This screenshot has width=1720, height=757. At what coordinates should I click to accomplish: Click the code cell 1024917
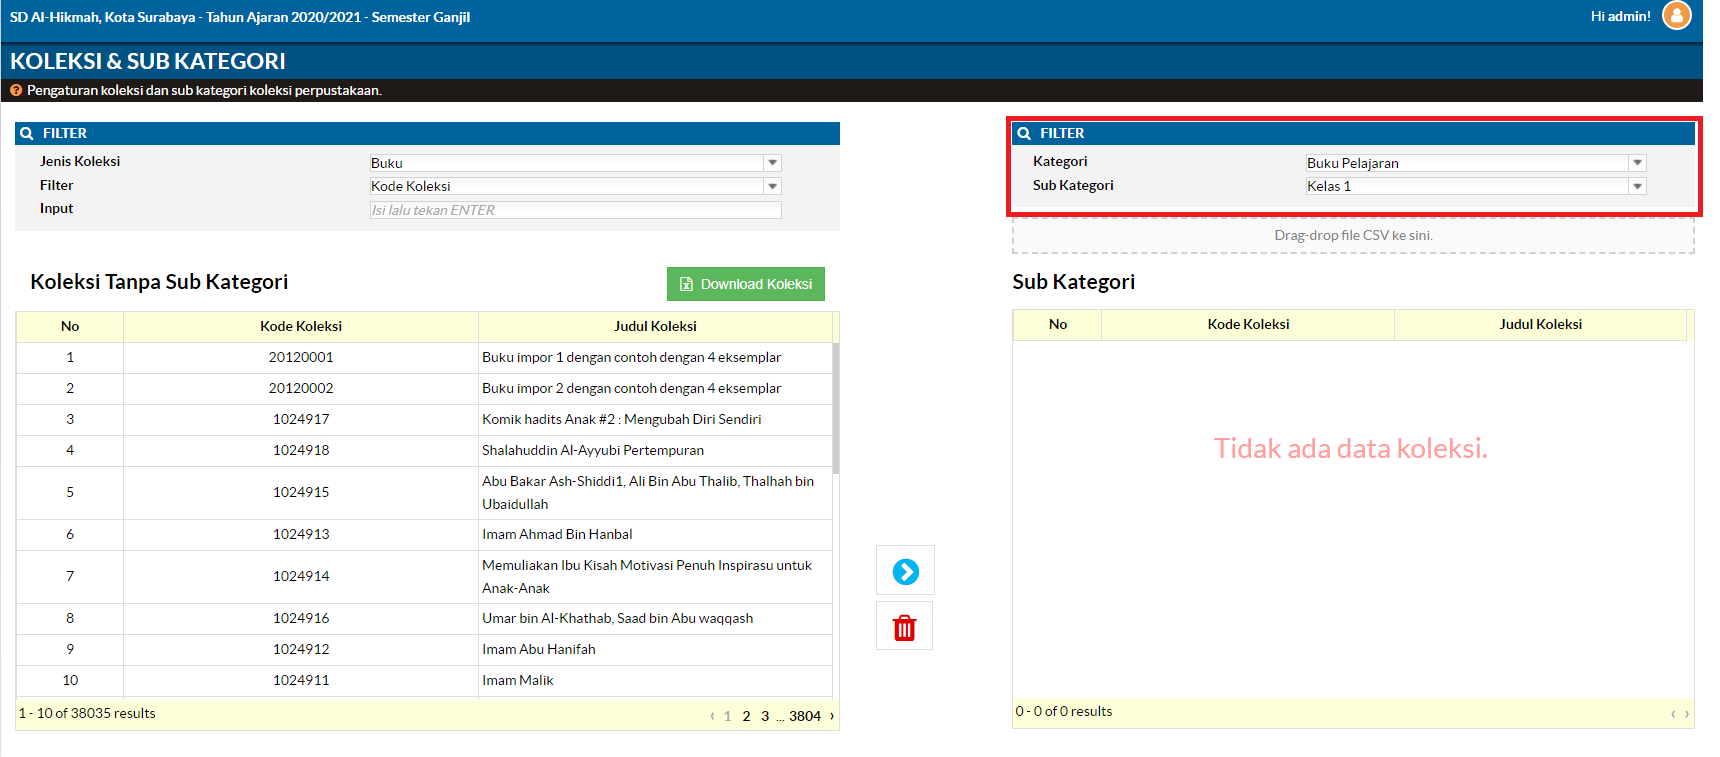301,420
